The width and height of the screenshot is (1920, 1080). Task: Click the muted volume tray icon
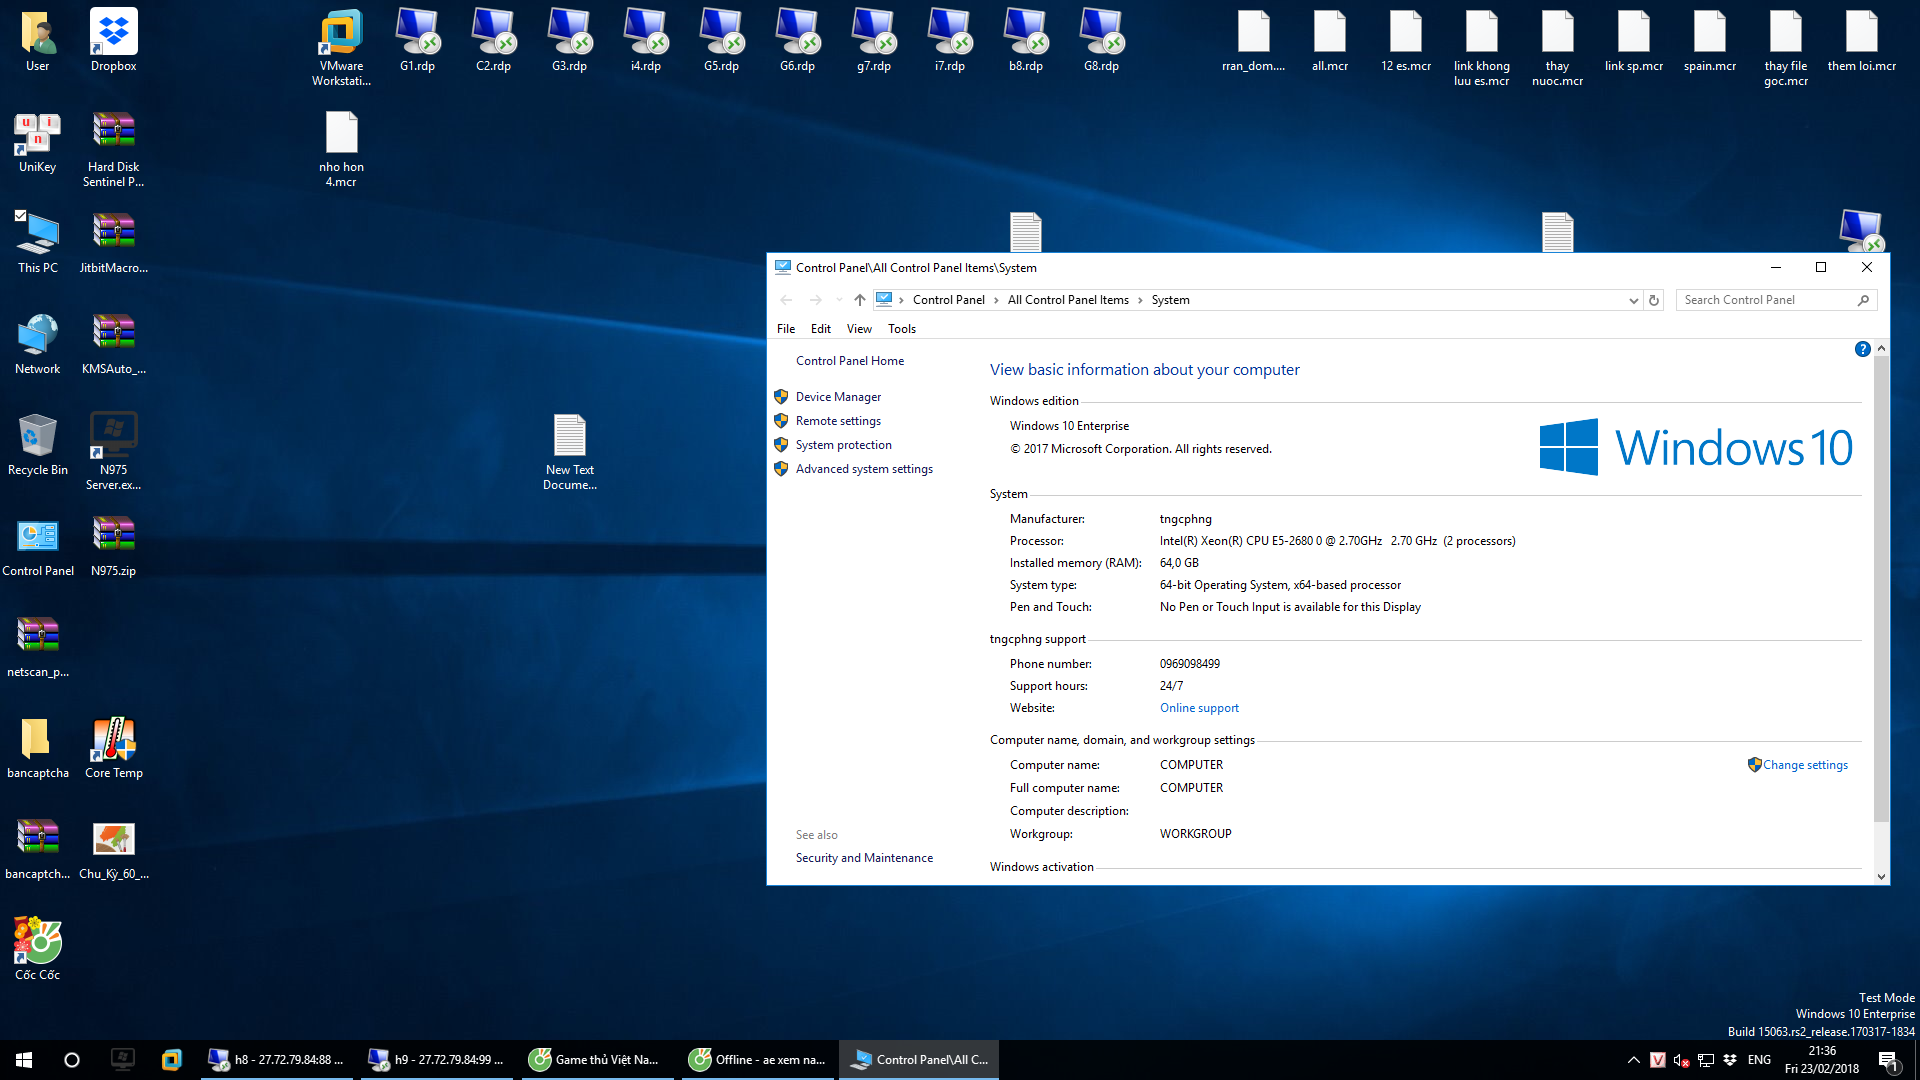tap(1681, 1060)
